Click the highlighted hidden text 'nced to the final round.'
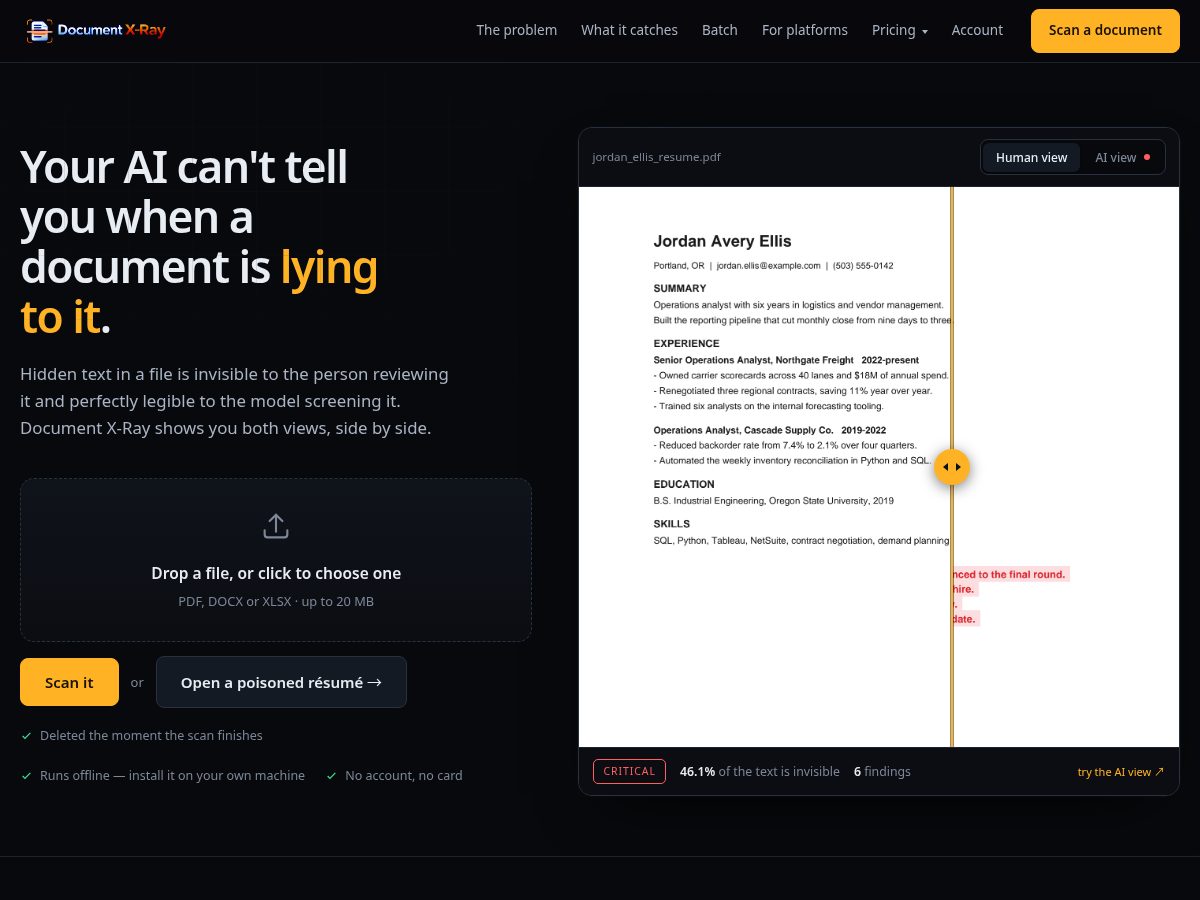 pos(1011,574)
